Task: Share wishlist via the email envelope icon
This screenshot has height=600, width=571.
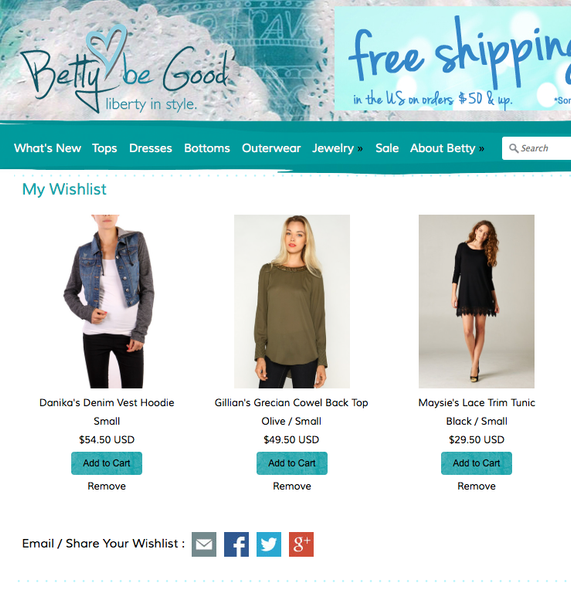Action: point(204,544)
